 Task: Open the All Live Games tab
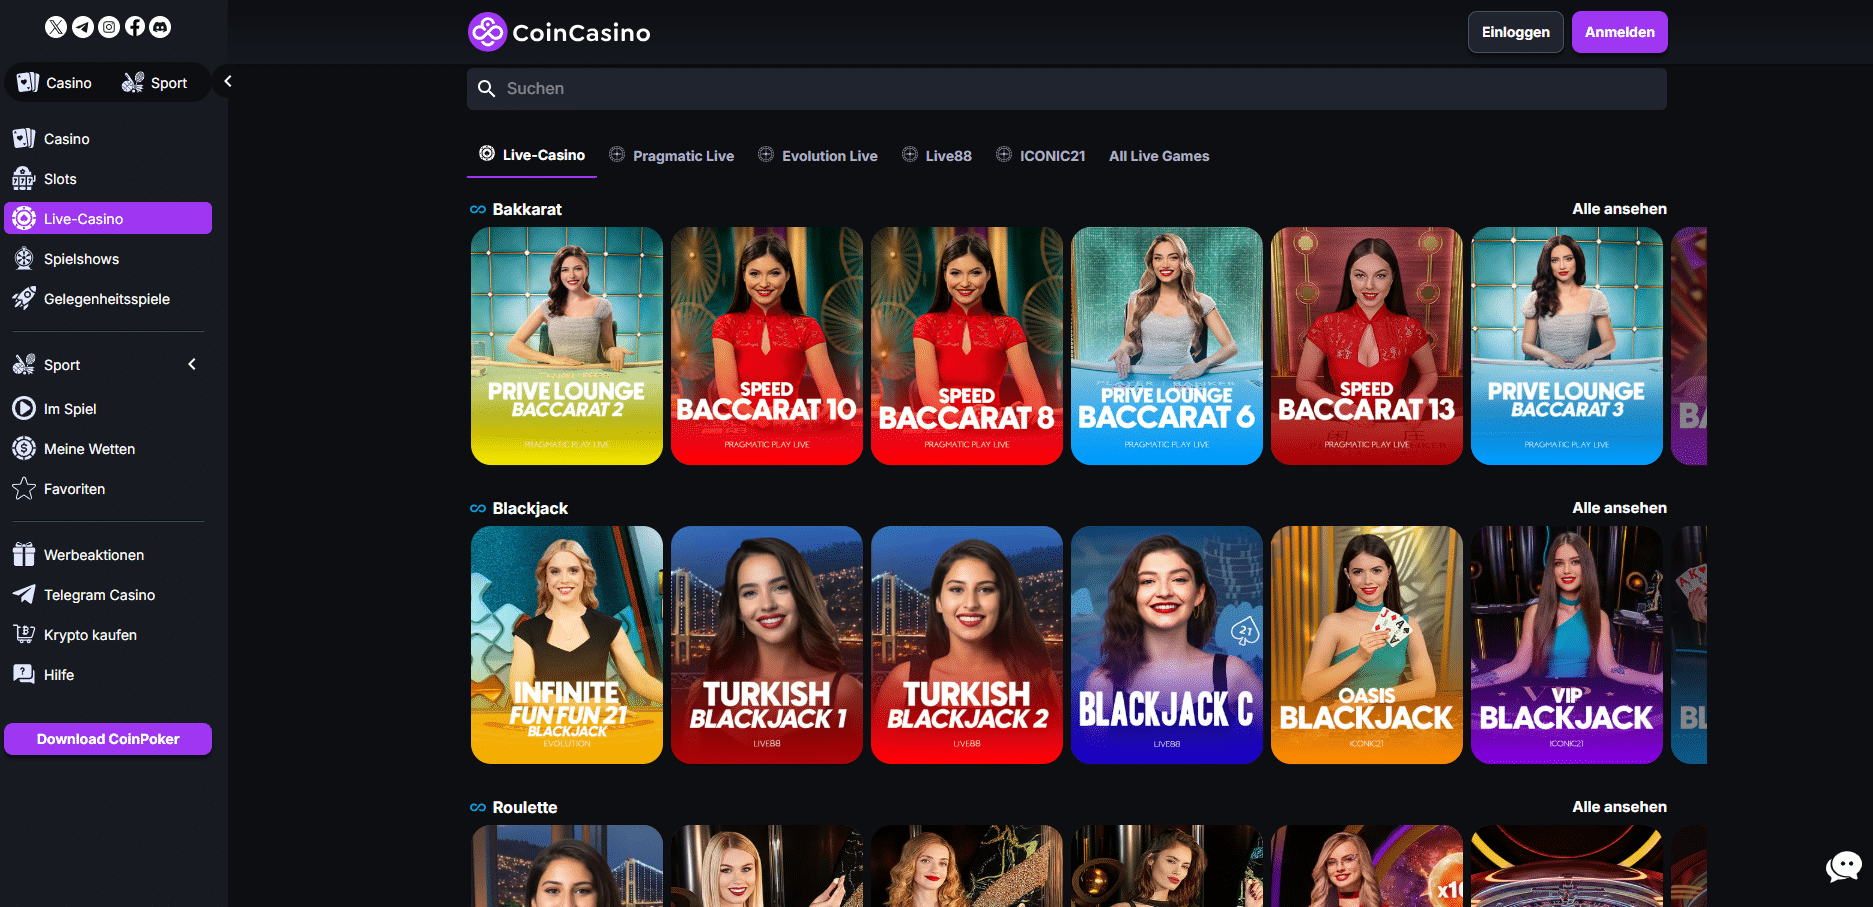click(1159, 156)
